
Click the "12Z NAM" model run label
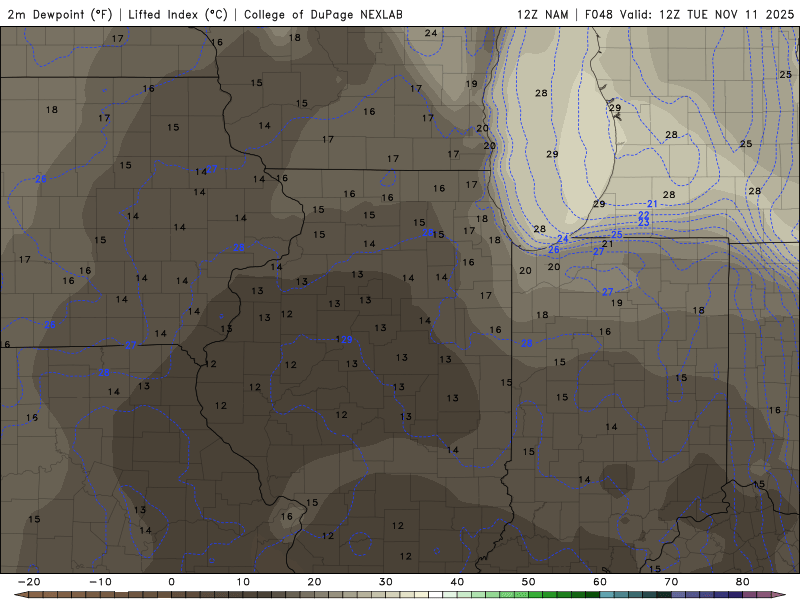(543, 14)
